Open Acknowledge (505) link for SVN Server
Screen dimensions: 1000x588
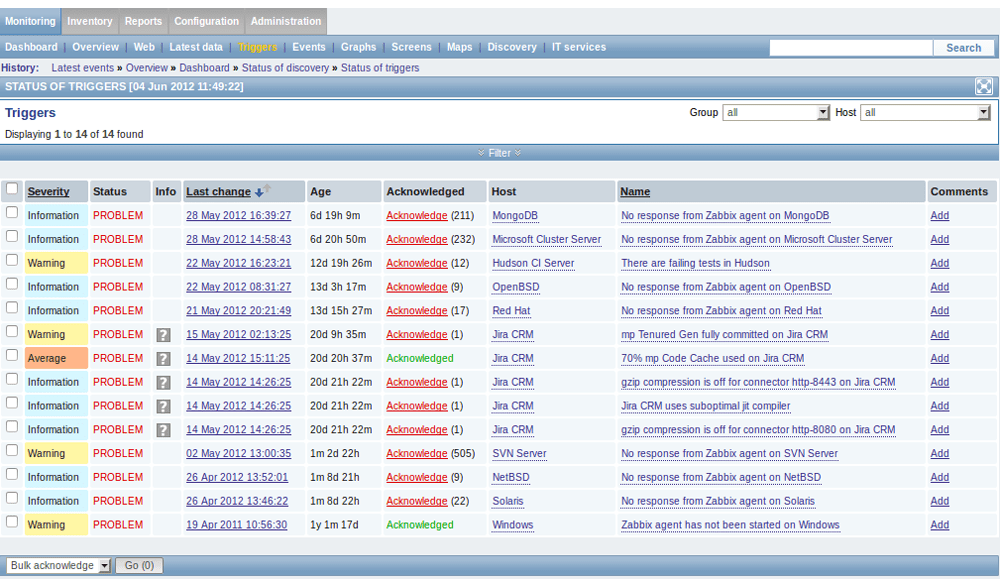[x=416, y=453]
